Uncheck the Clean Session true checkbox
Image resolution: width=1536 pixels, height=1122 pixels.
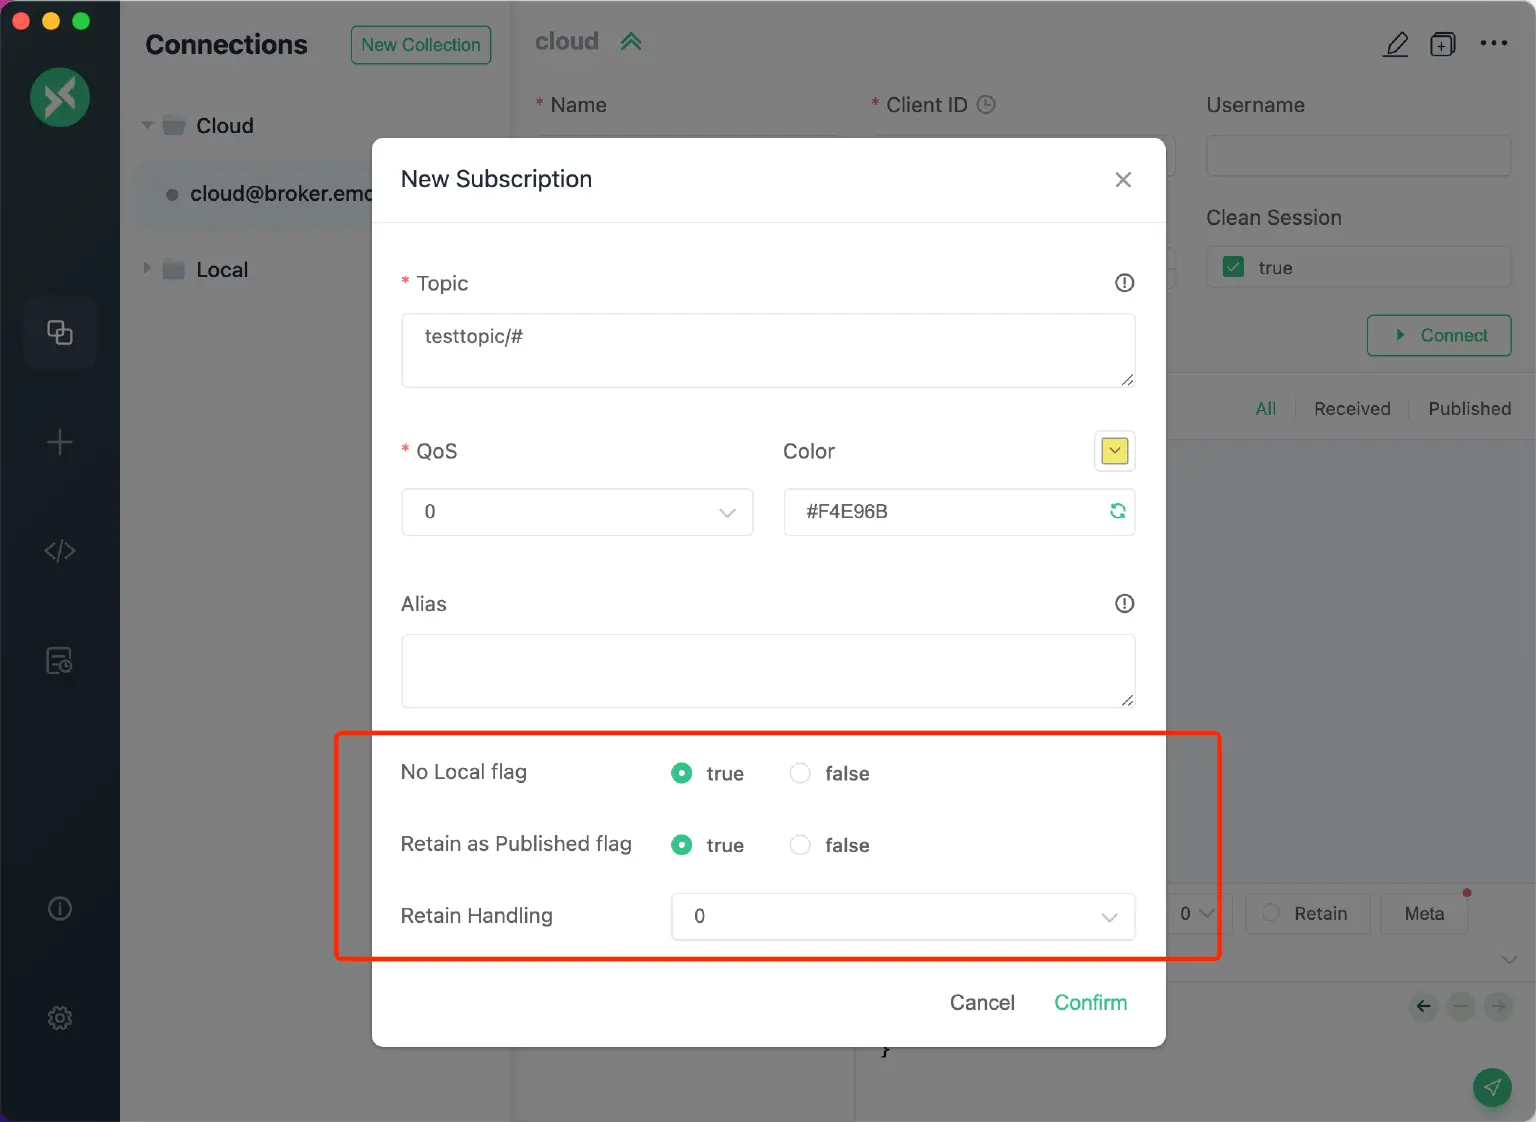click(1233, 267)
